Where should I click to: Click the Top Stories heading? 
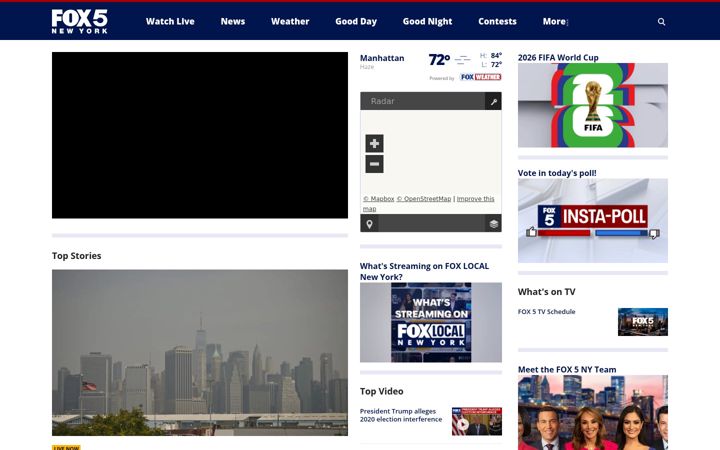coord(77,256)
